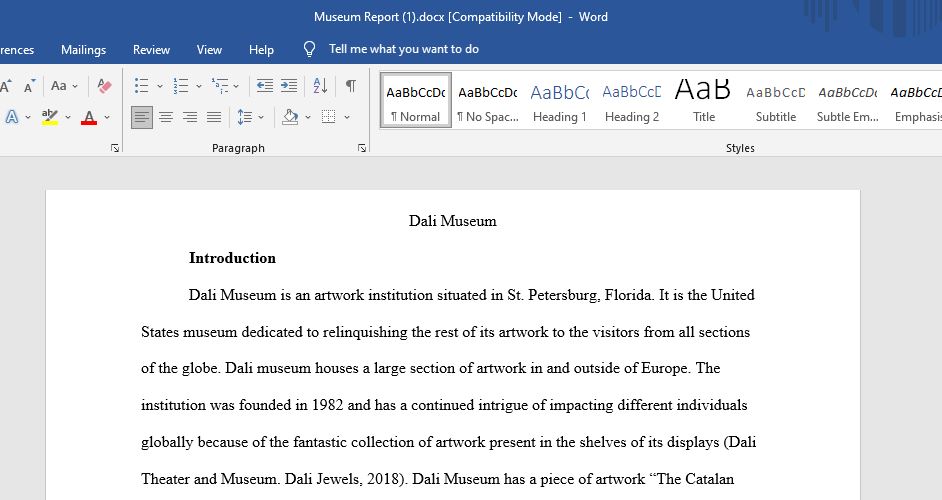Screen dimensions: 942x500
Task: Toggle Center alignment
Action: coord(166,117)
